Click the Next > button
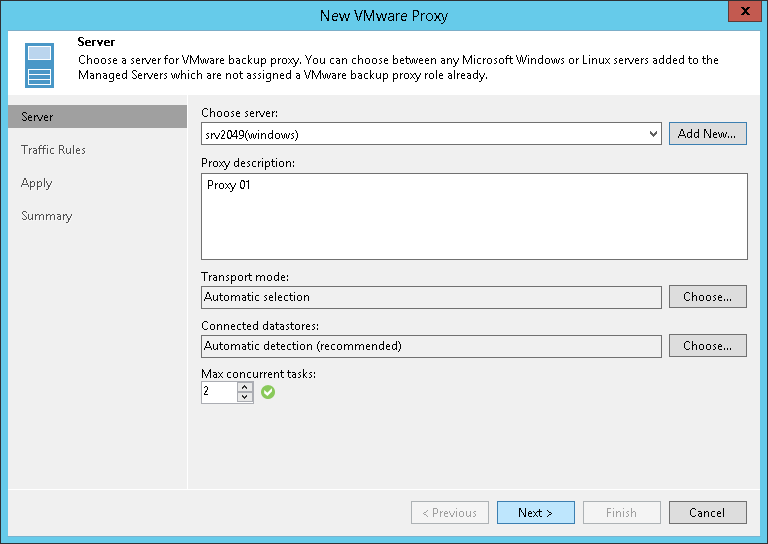This screenshot has width=768, height=544. click(x=535, y=513)
